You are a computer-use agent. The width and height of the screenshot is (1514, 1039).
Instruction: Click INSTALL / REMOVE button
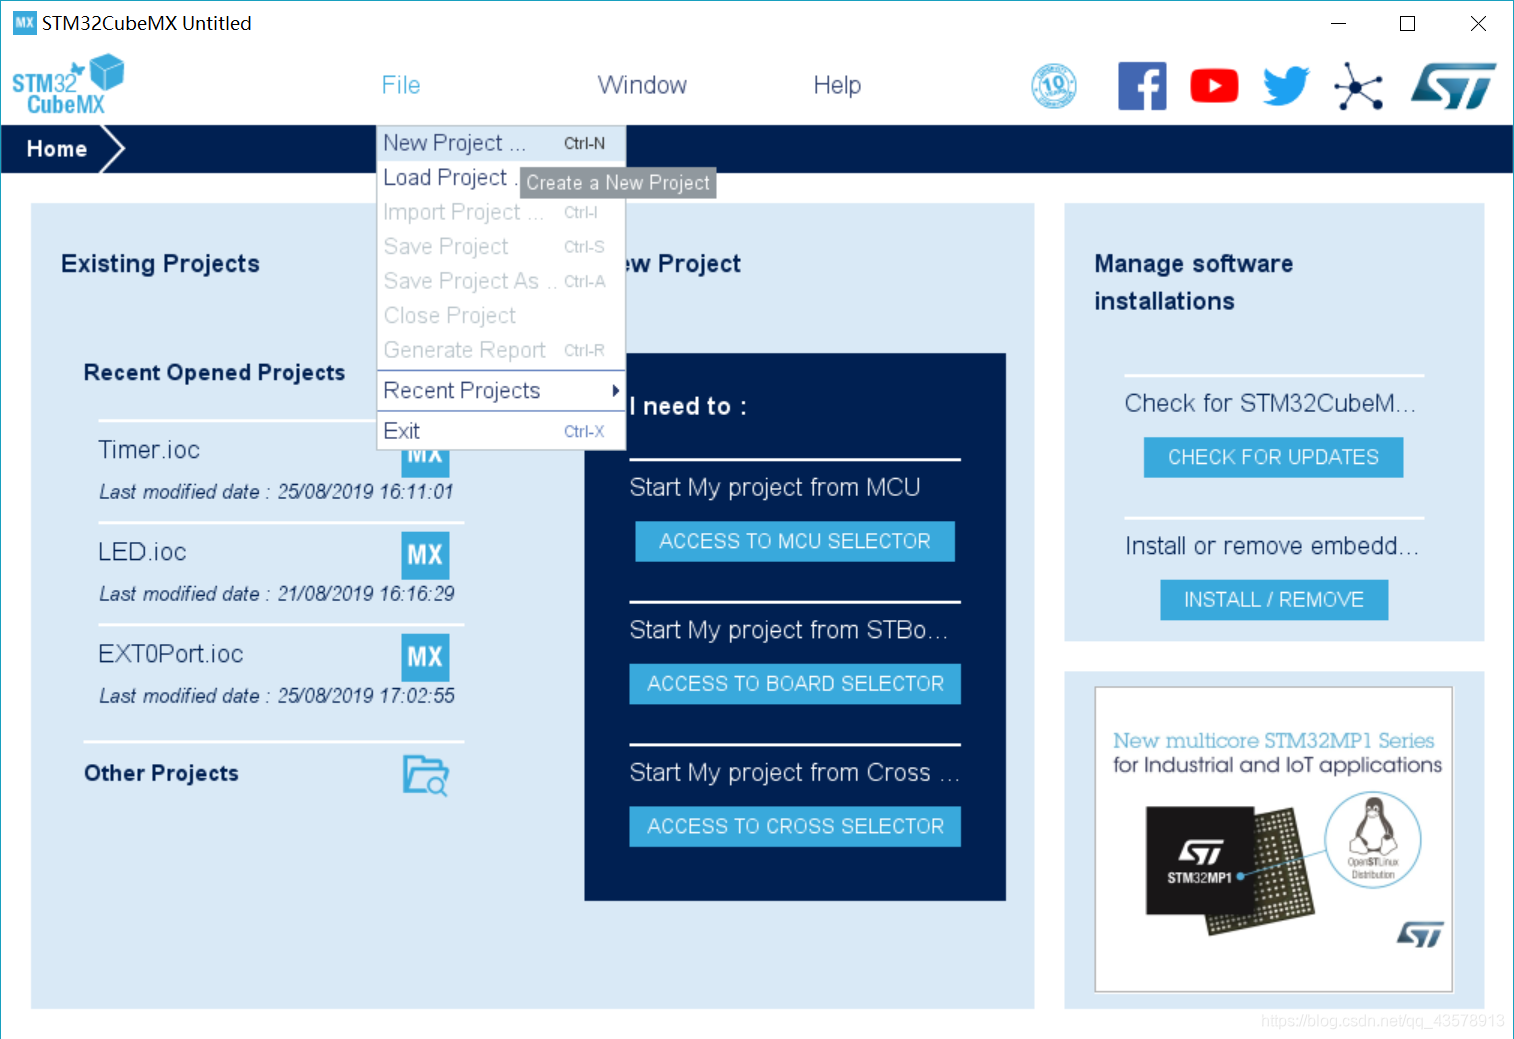point(1274,600)
